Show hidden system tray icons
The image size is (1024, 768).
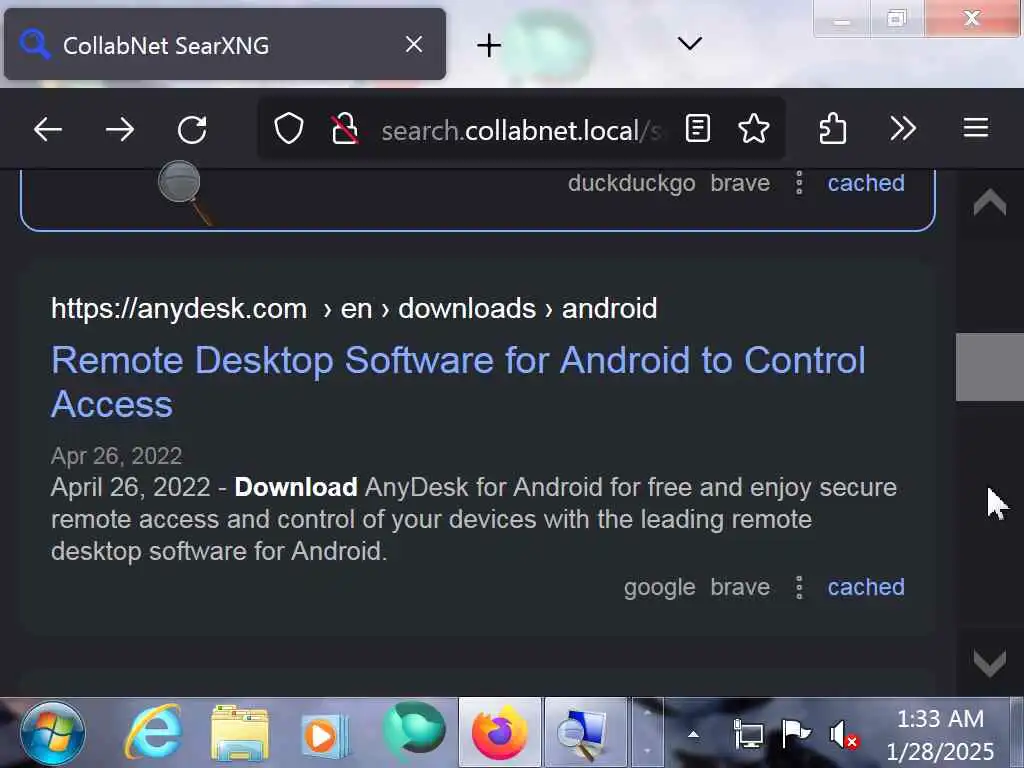[694, 735]
